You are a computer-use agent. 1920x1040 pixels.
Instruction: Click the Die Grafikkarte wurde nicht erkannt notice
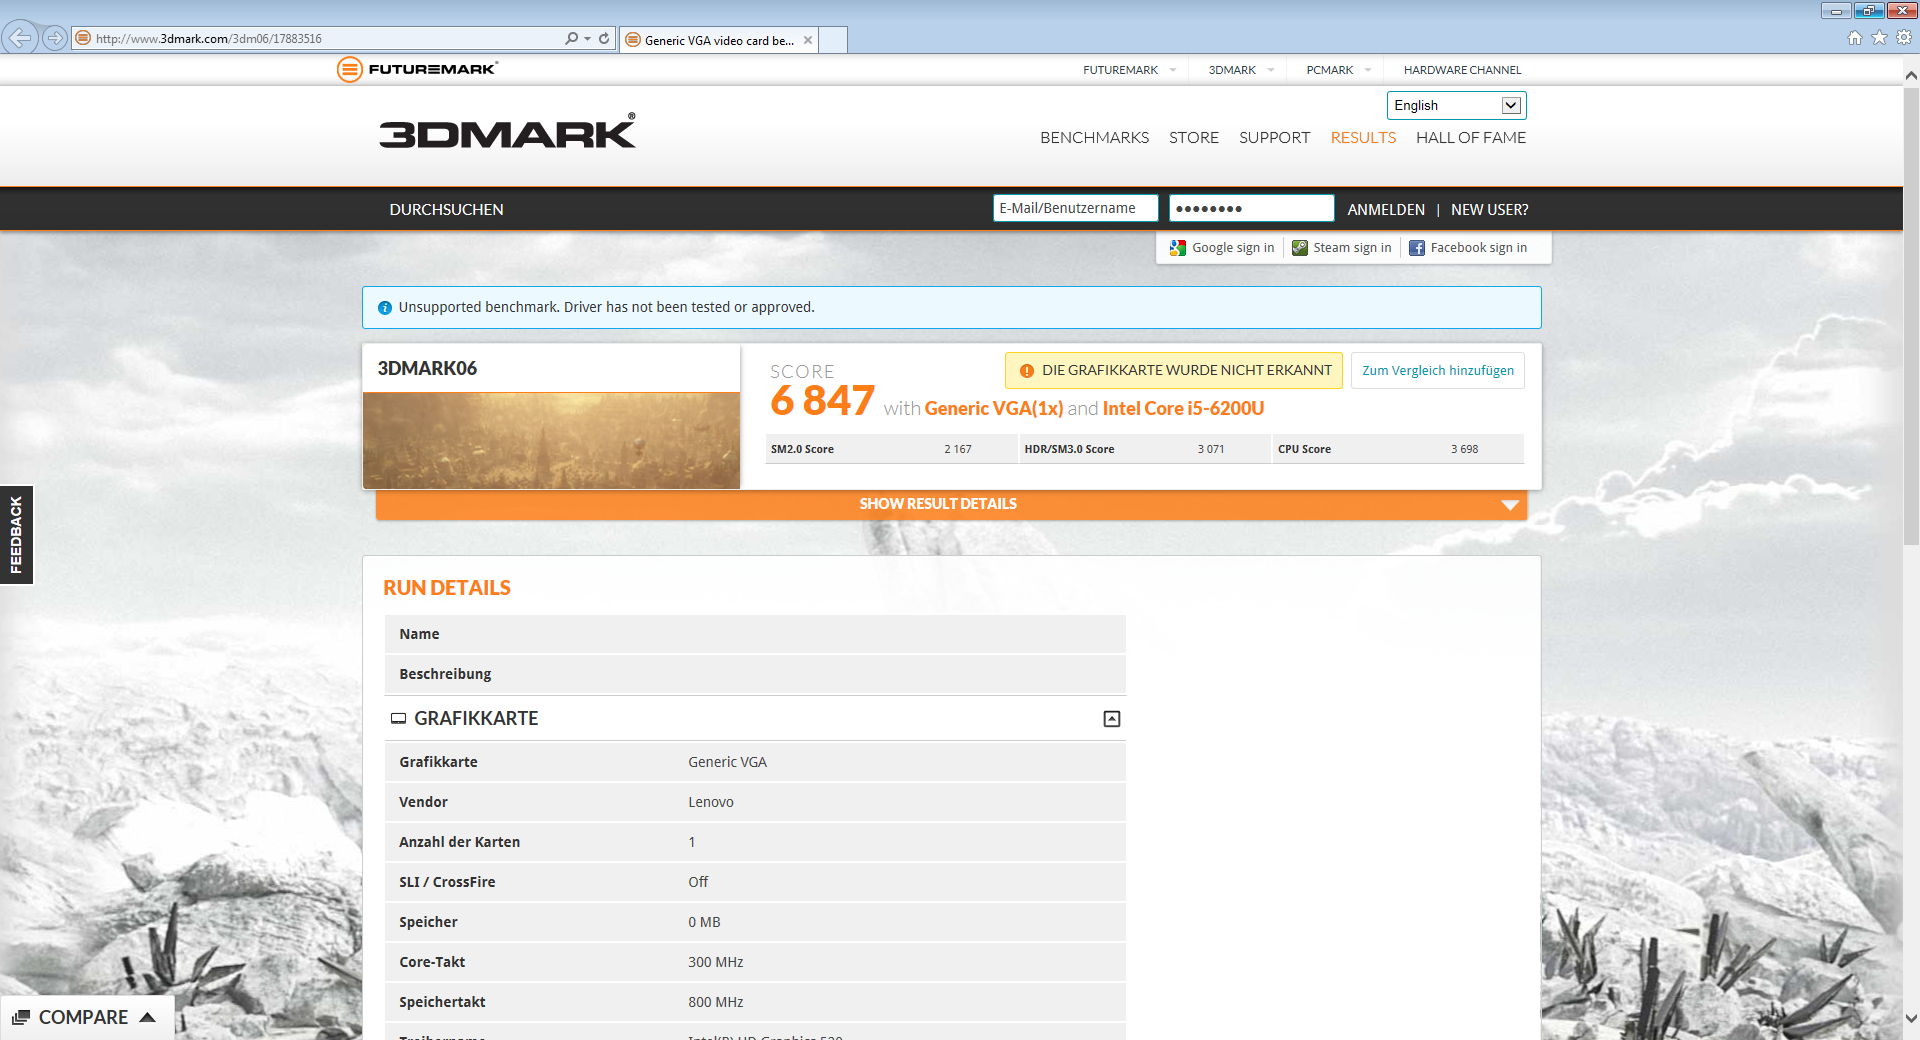point(1174,371)
